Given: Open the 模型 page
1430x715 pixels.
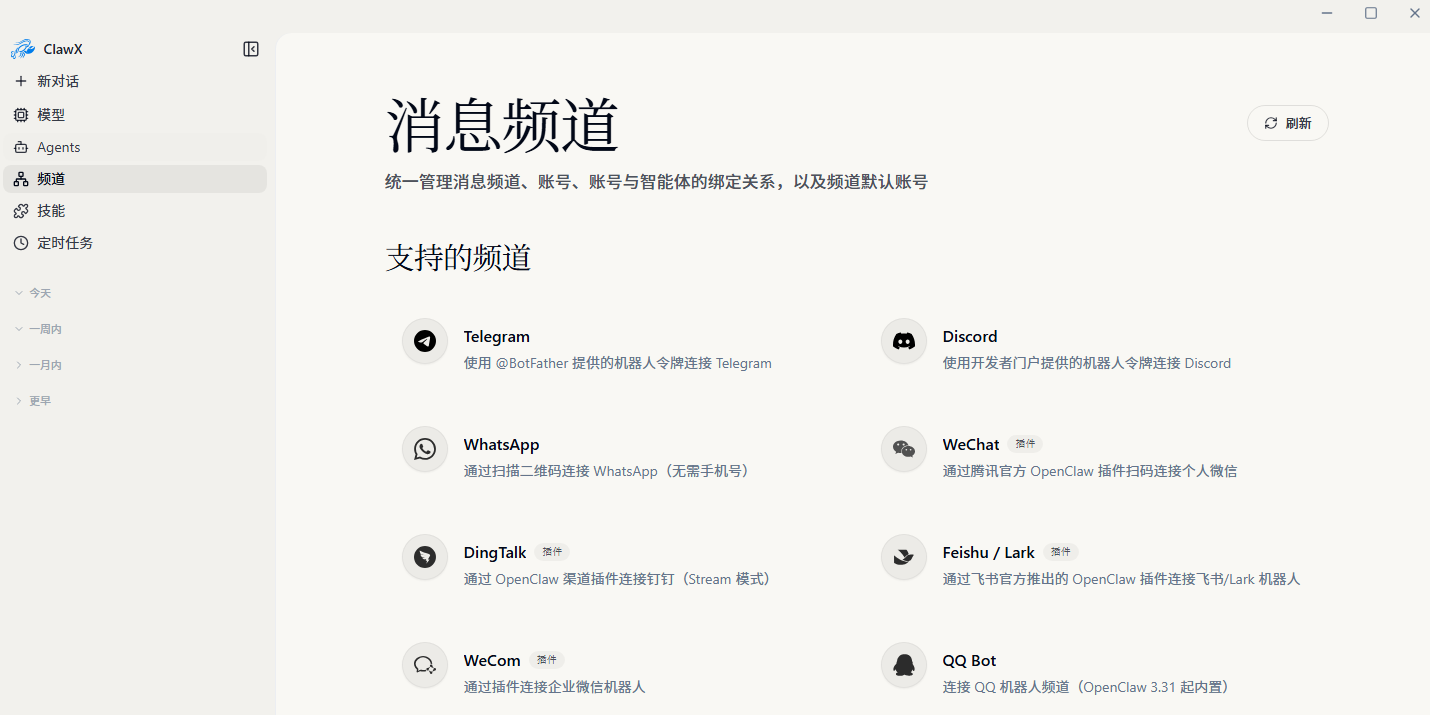Looking at the screenshot, I should coord(135,115).
